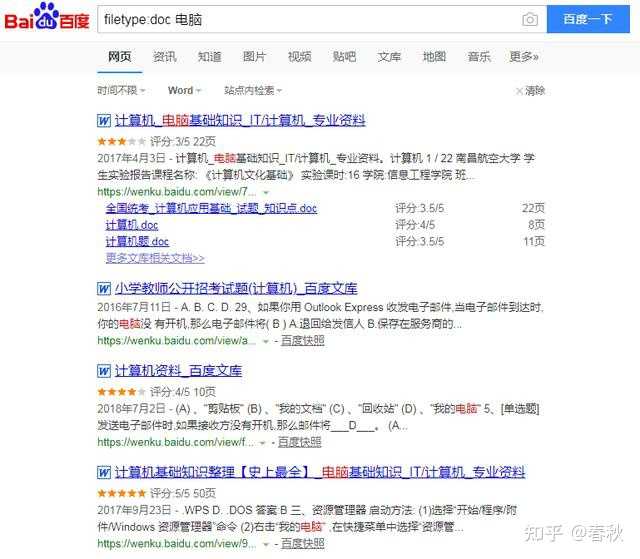
Task: Open 百度快照 for wenku.baidu.com/view/a... result
Action: pyautogui.click(x=302, y=341)
